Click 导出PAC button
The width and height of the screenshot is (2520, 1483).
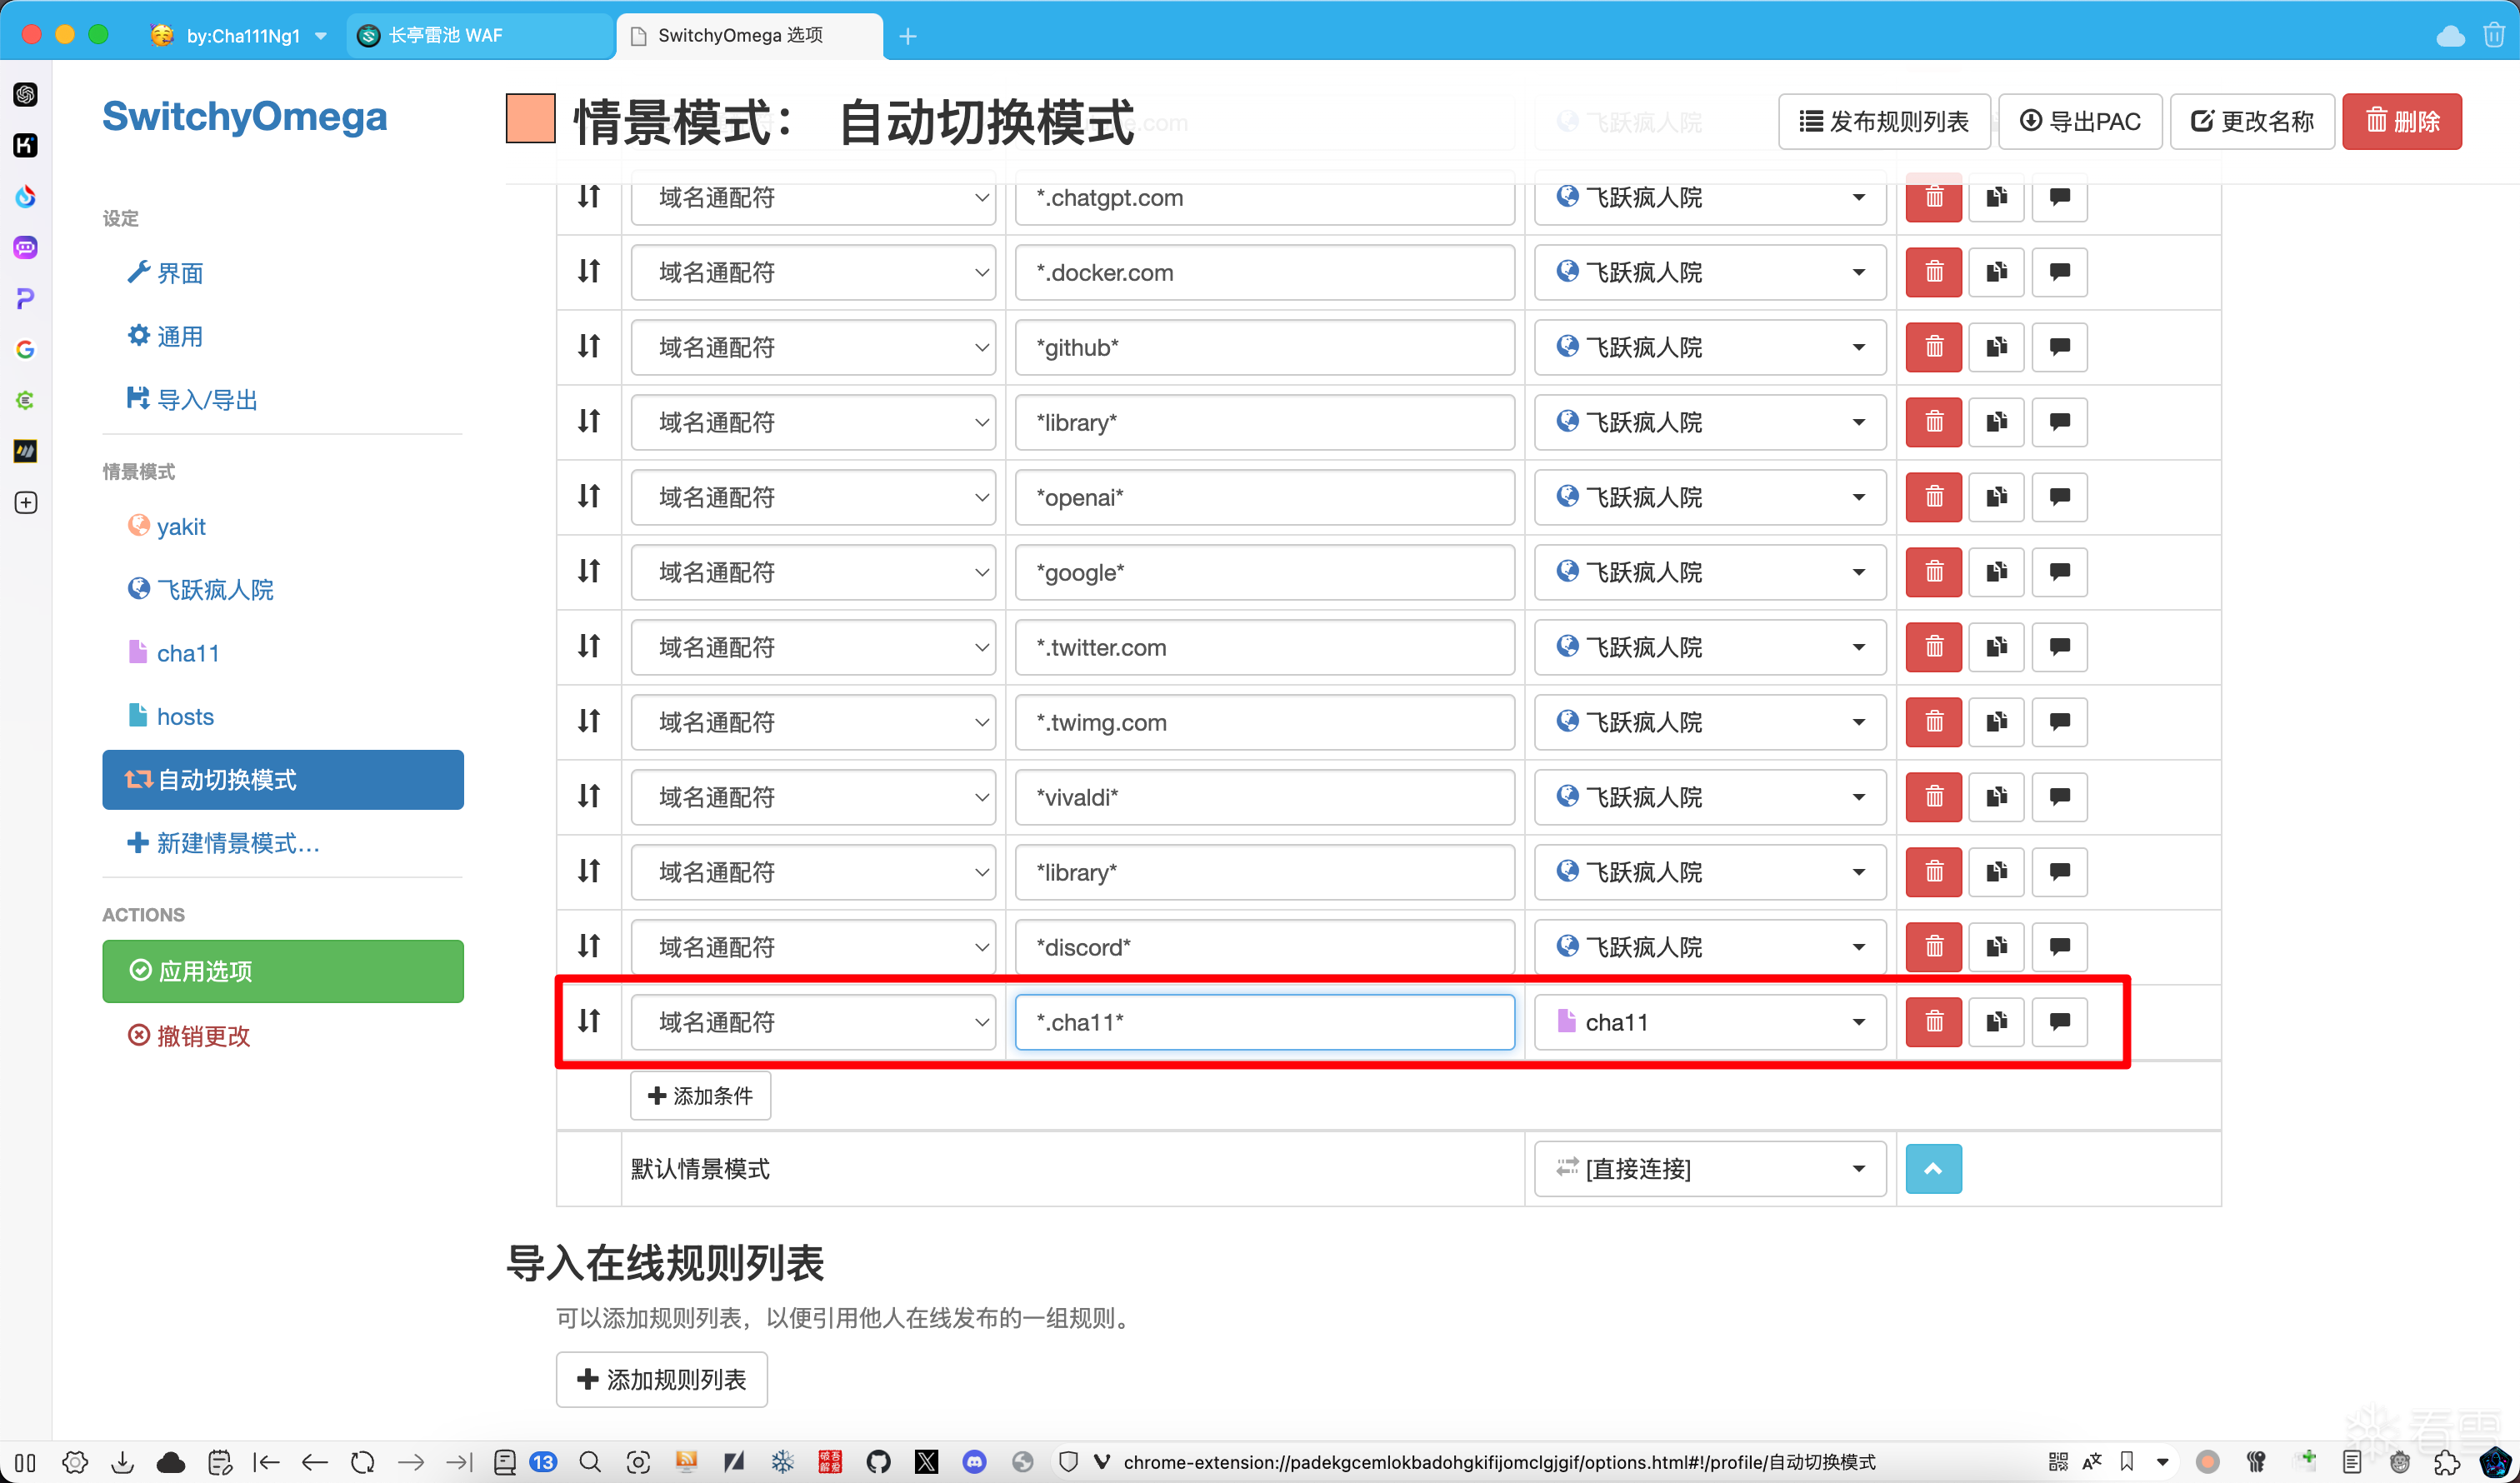point(2081,121)
